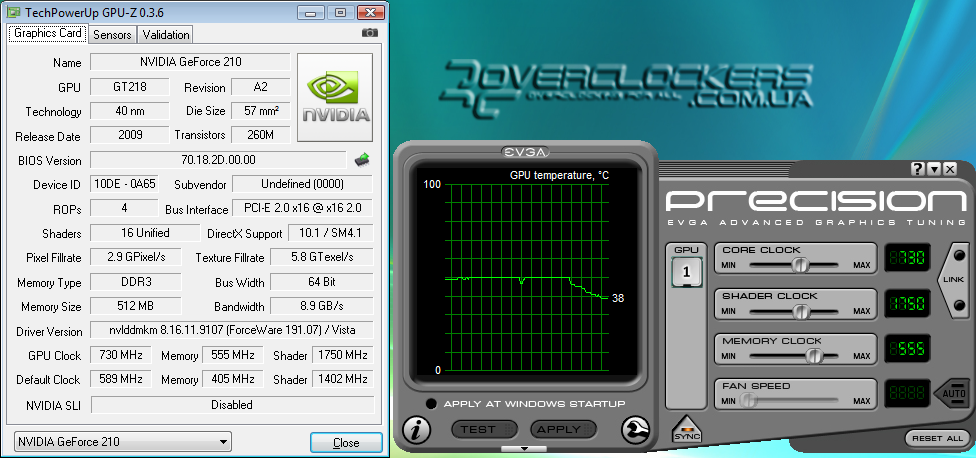
Task: Open Precision settings wrench icon
Action: (636, 429)
